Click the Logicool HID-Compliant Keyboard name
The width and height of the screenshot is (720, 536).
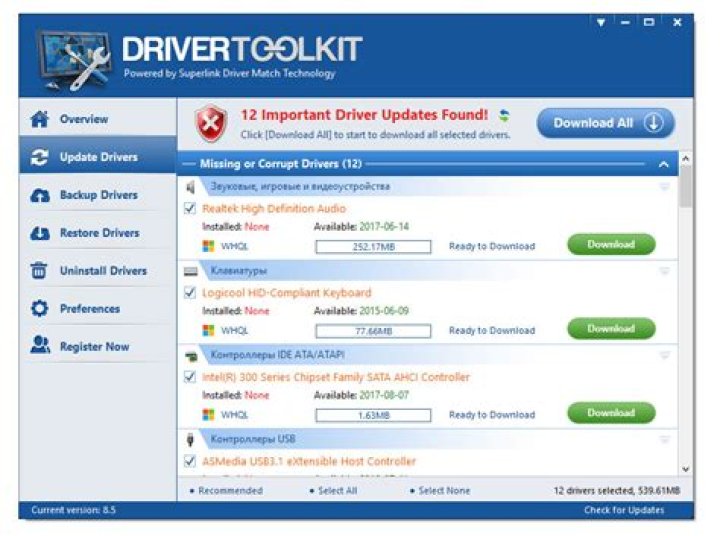pyautogui.click(x=287, y=293)
